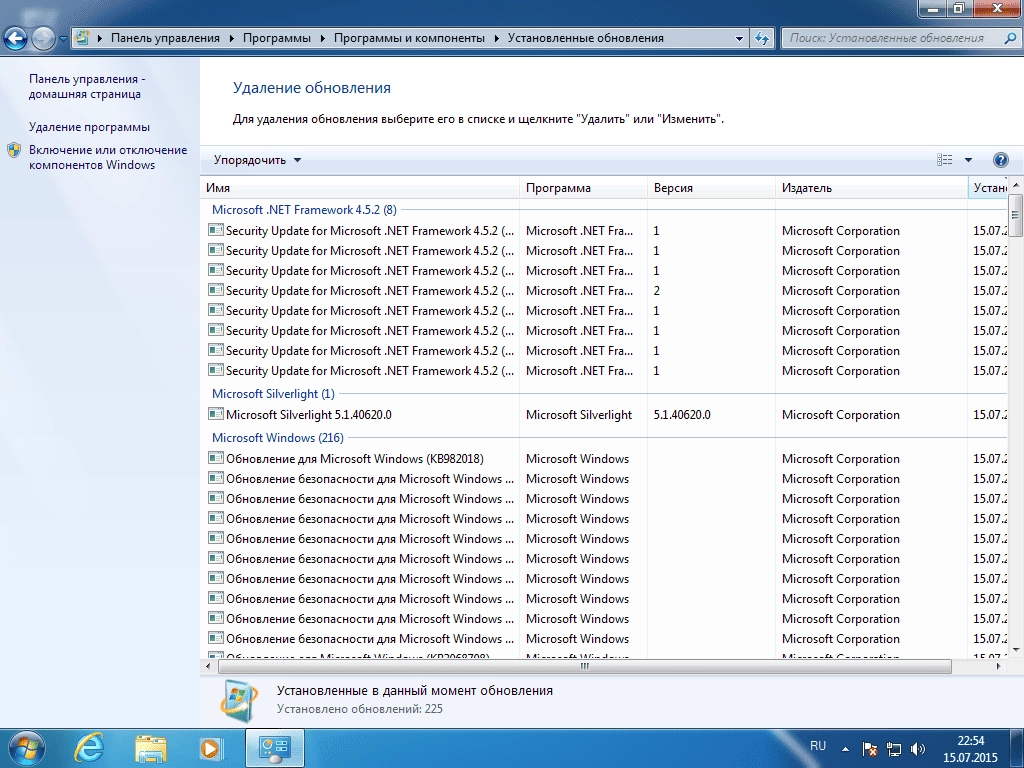
Task: Click the magnifier search icon
Action: 1010,39
